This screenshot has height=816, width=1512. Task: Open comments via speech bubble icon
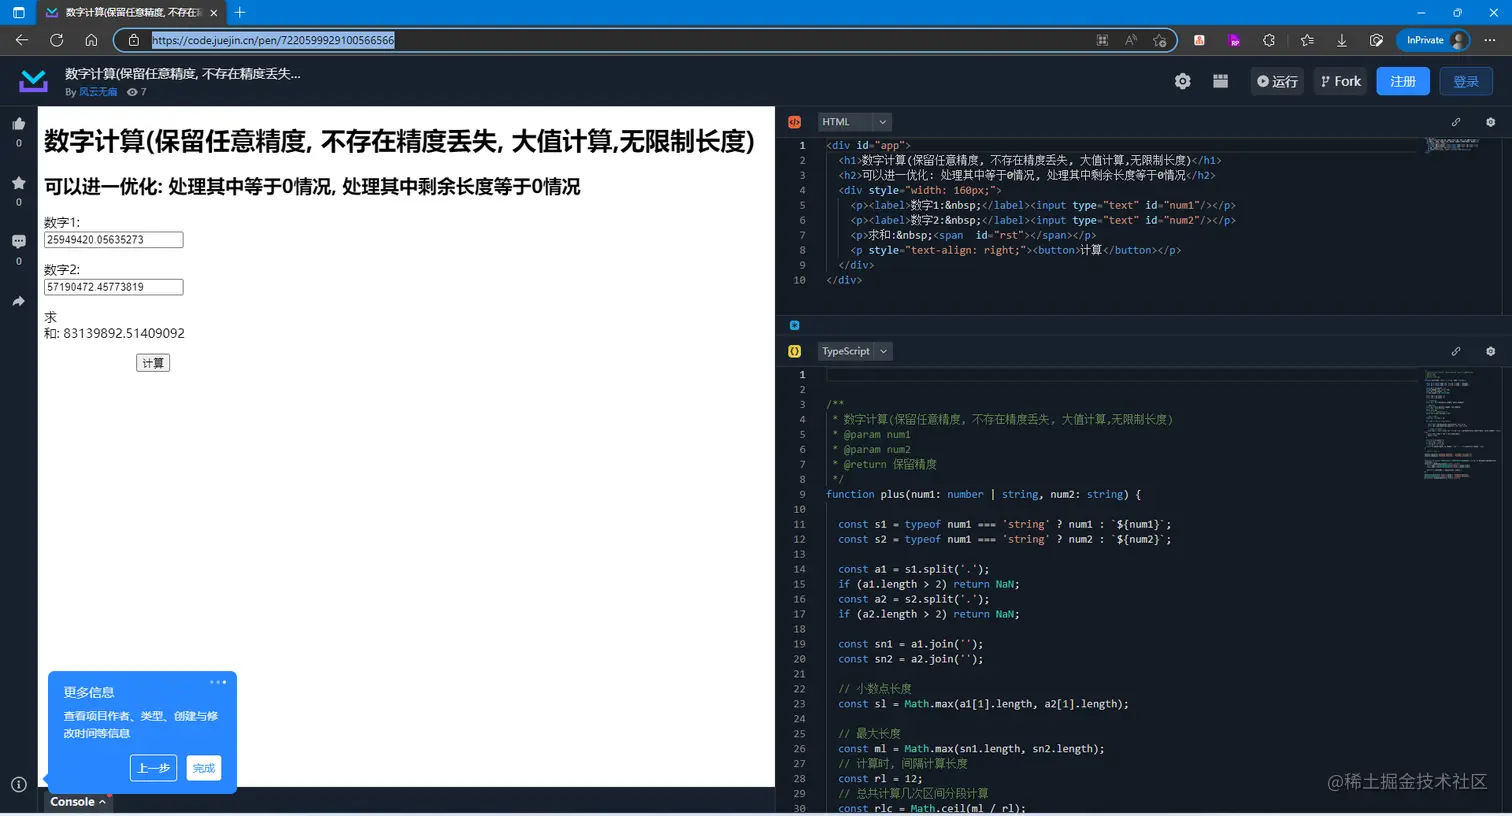point(18,241)
